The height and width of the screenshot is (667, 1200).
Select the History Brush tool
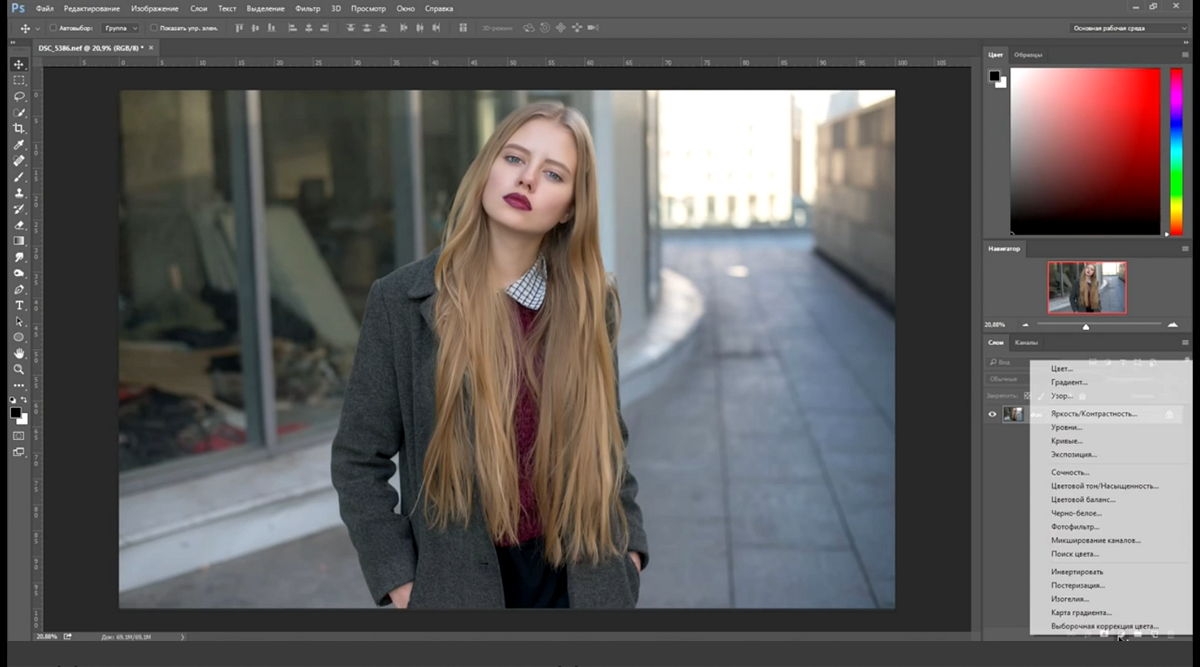click(x=19, y=208)
